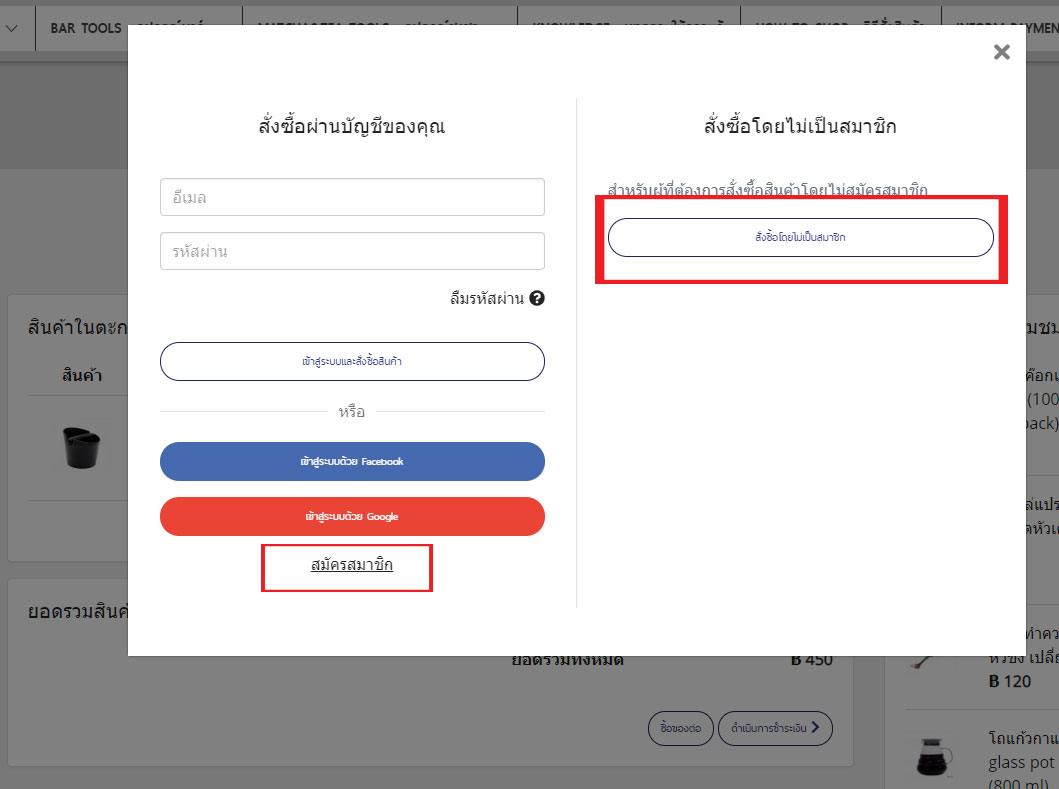Sign in with the red Google button

(352, 517)
